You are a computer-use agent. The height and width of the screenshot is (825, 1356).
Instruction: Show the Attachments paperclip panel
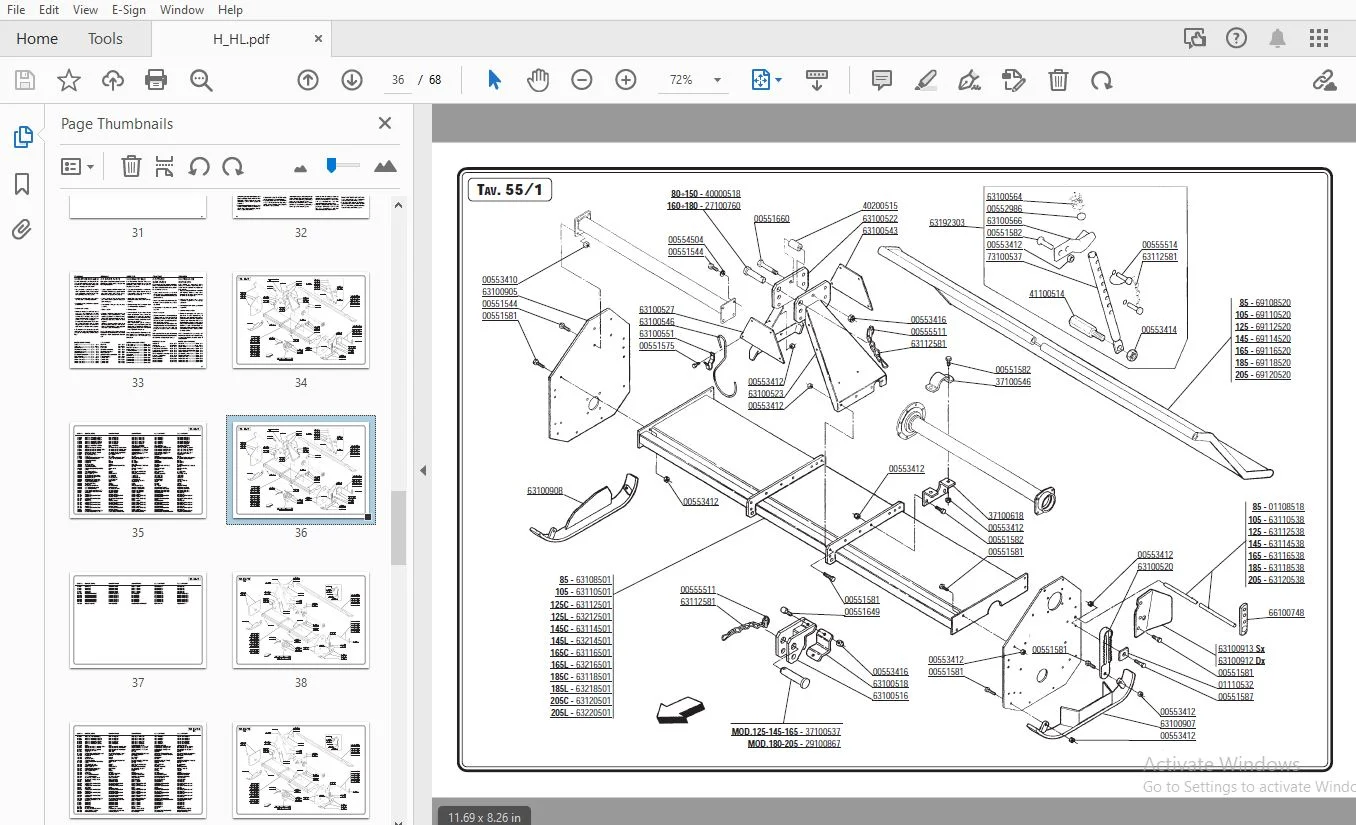22,230
